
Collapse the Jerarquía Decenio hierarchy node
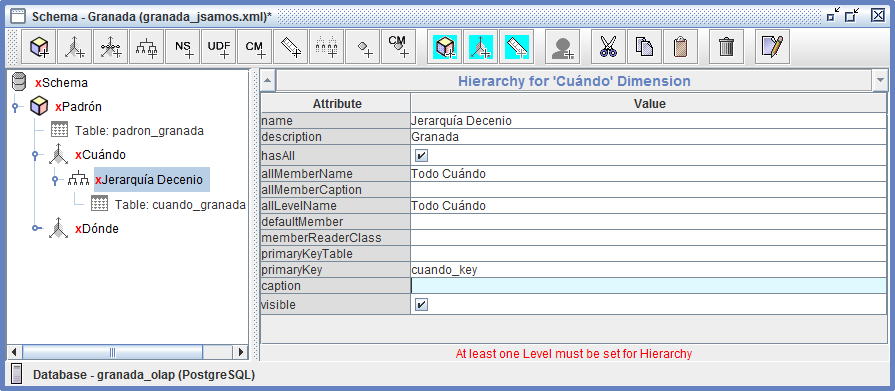tap(55, 180)
